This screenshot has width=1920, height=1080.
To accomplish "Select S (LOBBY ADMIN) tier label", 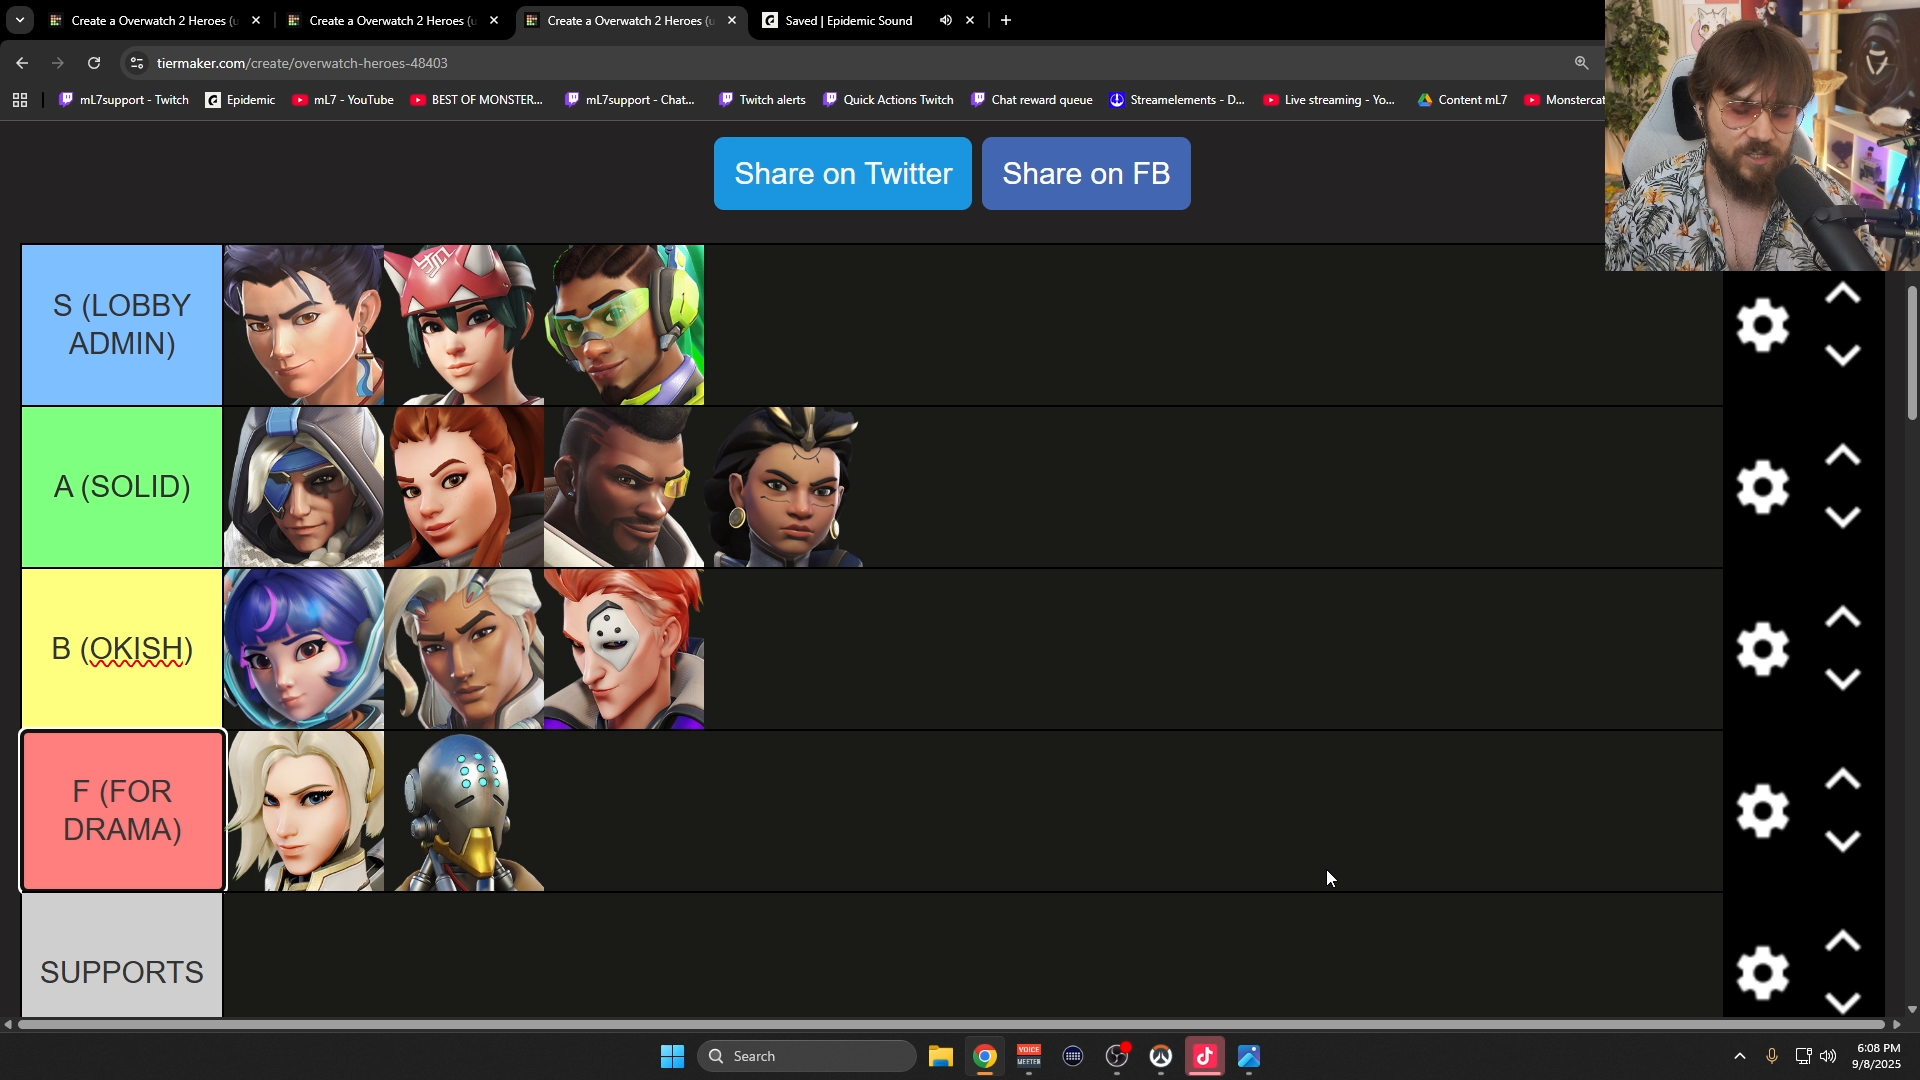I will [122, 325].
